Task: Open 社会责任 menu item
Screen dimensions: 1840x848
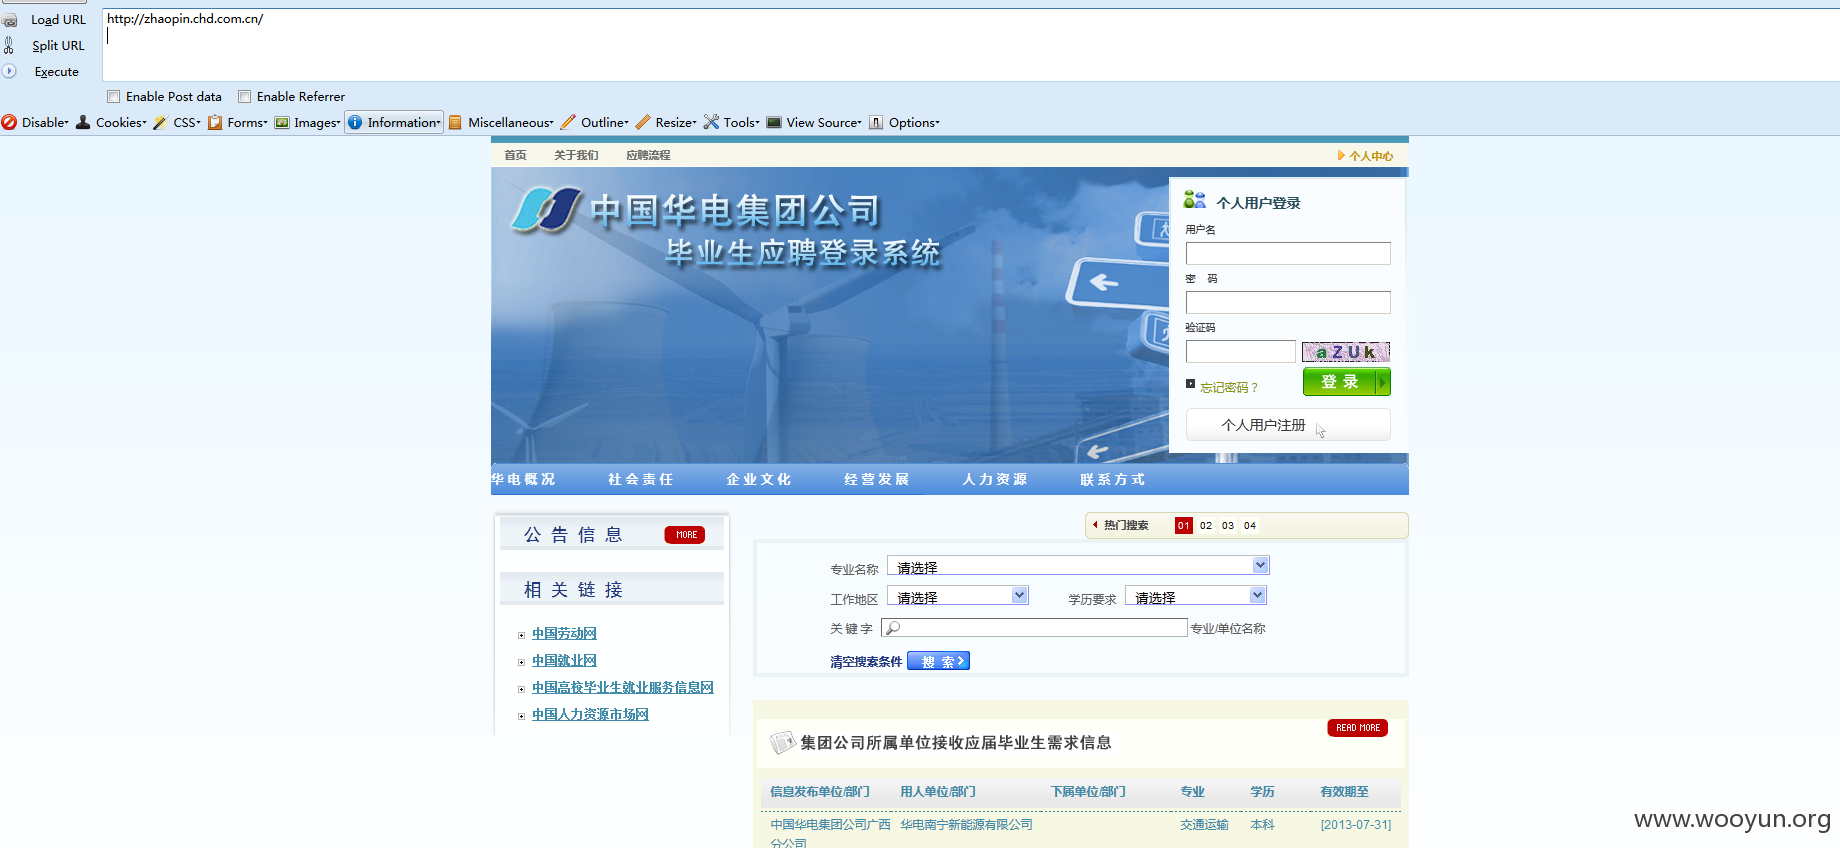Action: tap(641, 479)
